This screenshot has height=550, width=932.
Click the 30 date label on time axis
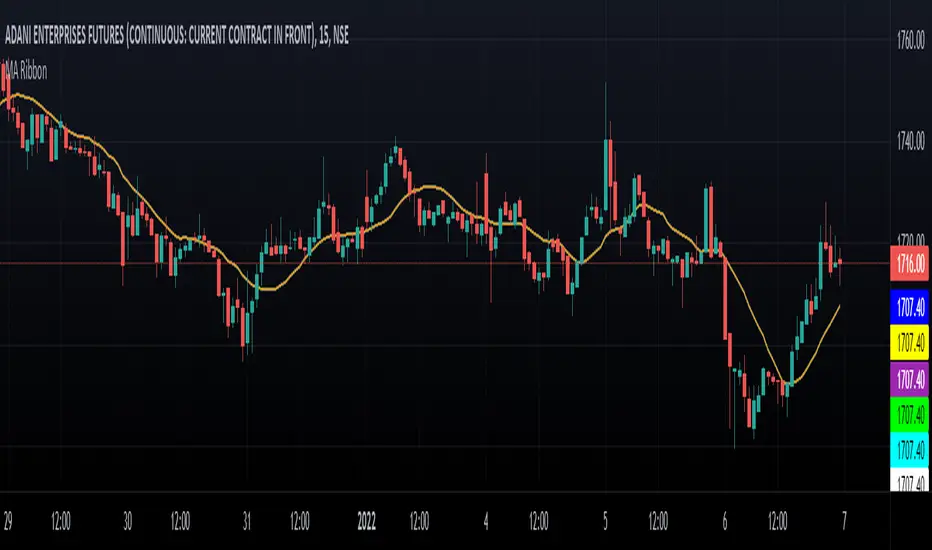click(x=127, y=521)
